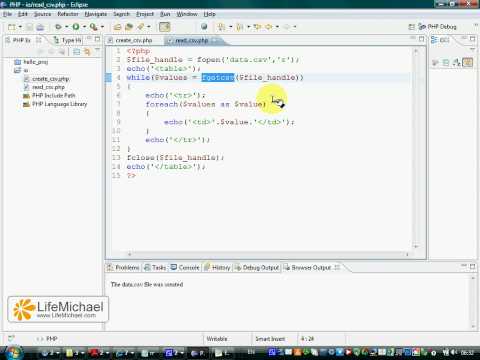Select read_csv.php in the explorer tree
The height and width of the screenshot is (360, 480).
[x=44, y=87]
